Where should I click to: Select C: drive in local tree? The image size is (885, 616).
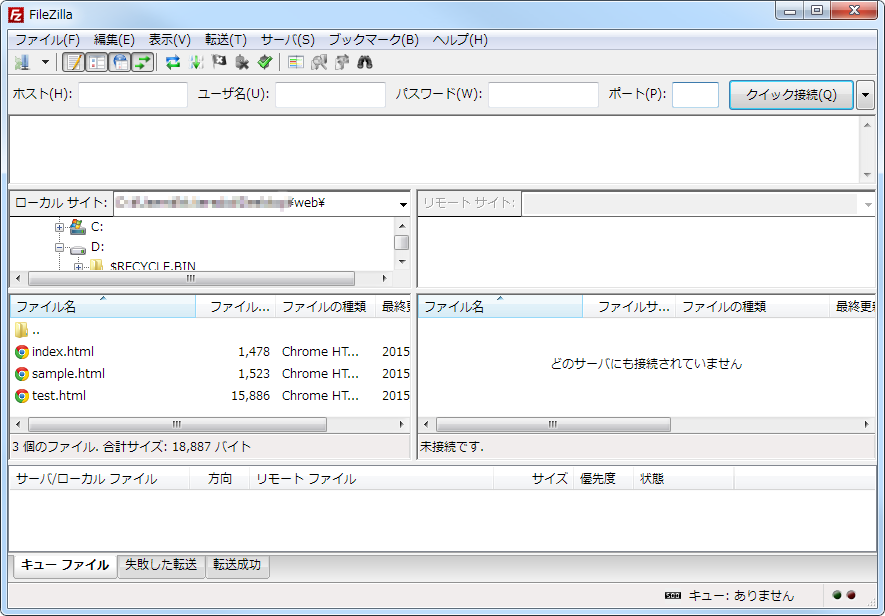[x=97, y=227]
